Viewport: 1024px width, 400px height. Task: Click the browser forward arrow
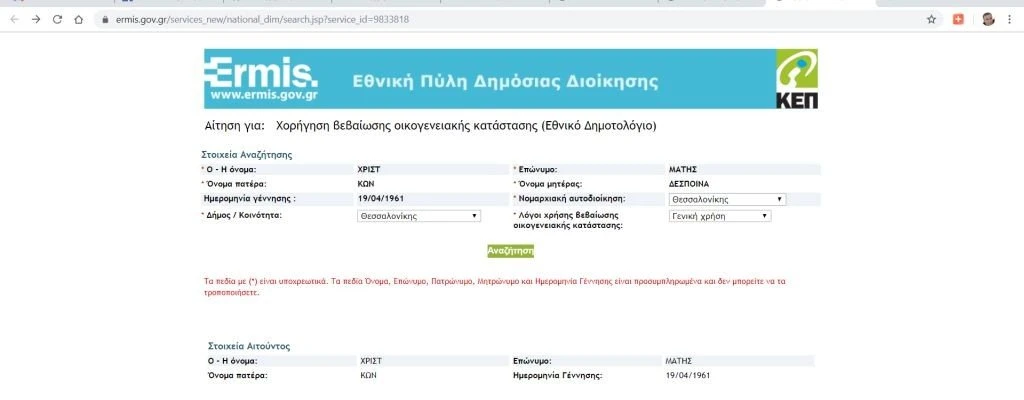click(x=35, y=19)
